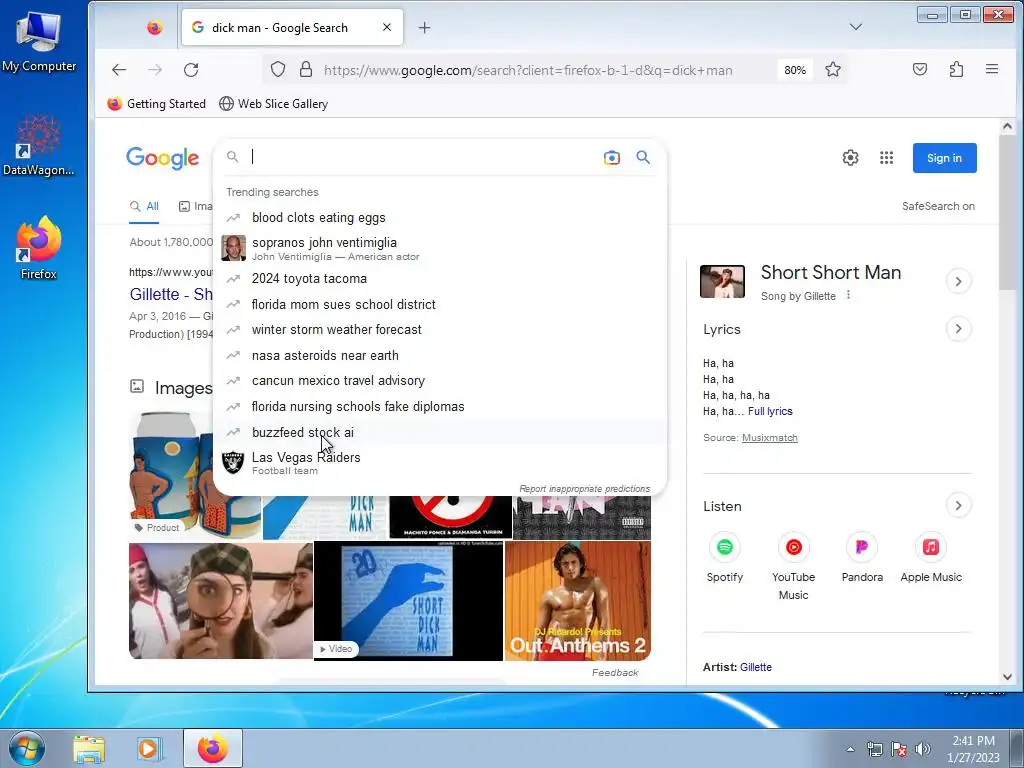
Task: Open more options dots beside Gillette
Action: (x=848, y=295)
